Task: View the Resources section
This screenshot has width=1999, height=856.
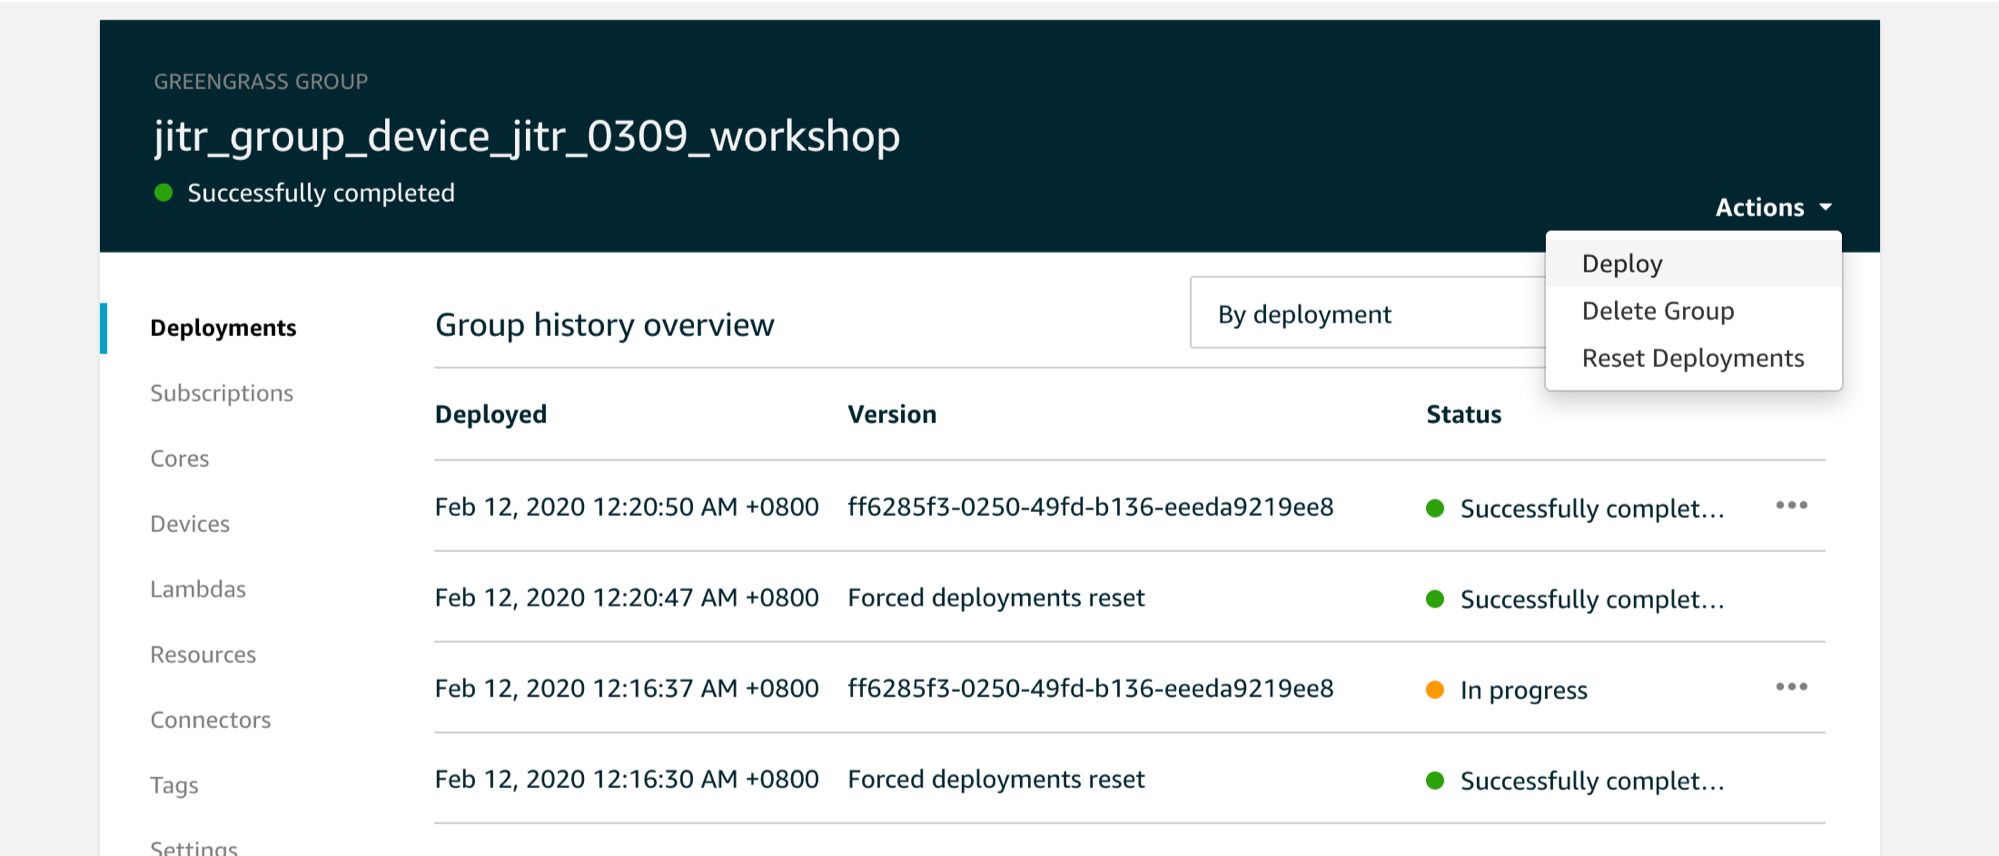Action: pos(203,655)
